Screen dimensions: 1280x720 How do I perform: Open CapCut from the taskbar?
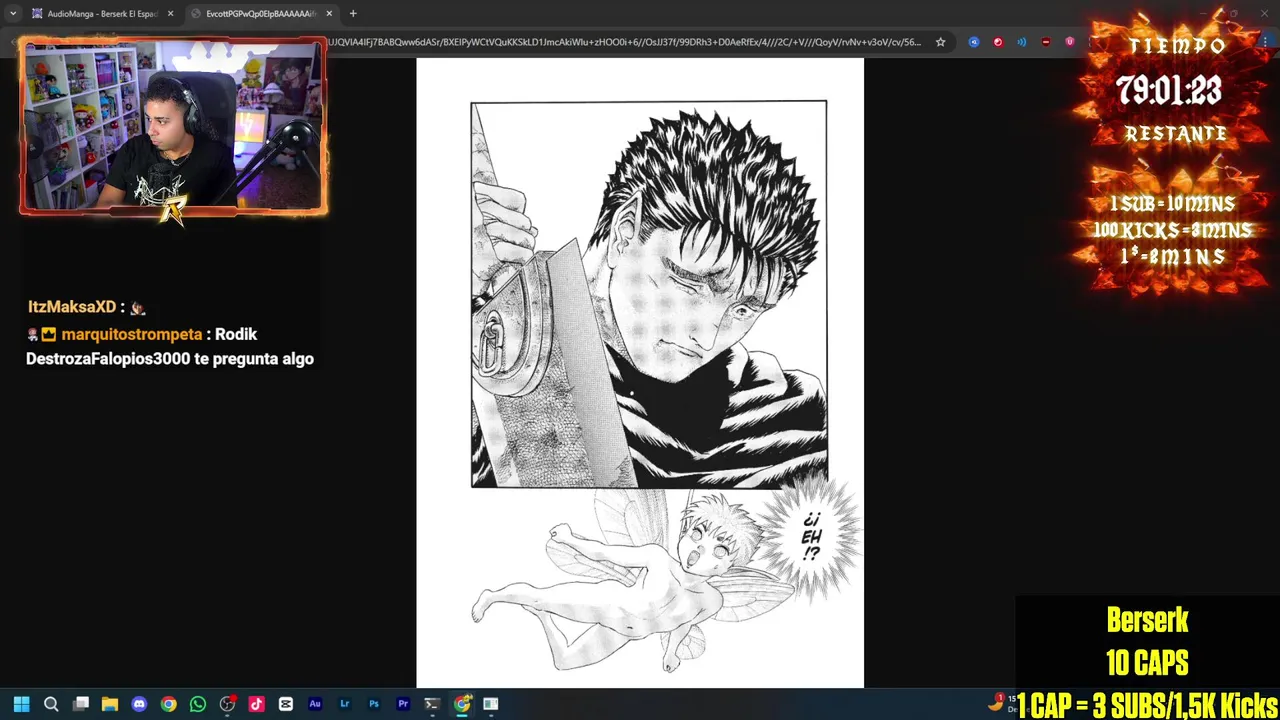pyautogui.click(x=286, y=704)
